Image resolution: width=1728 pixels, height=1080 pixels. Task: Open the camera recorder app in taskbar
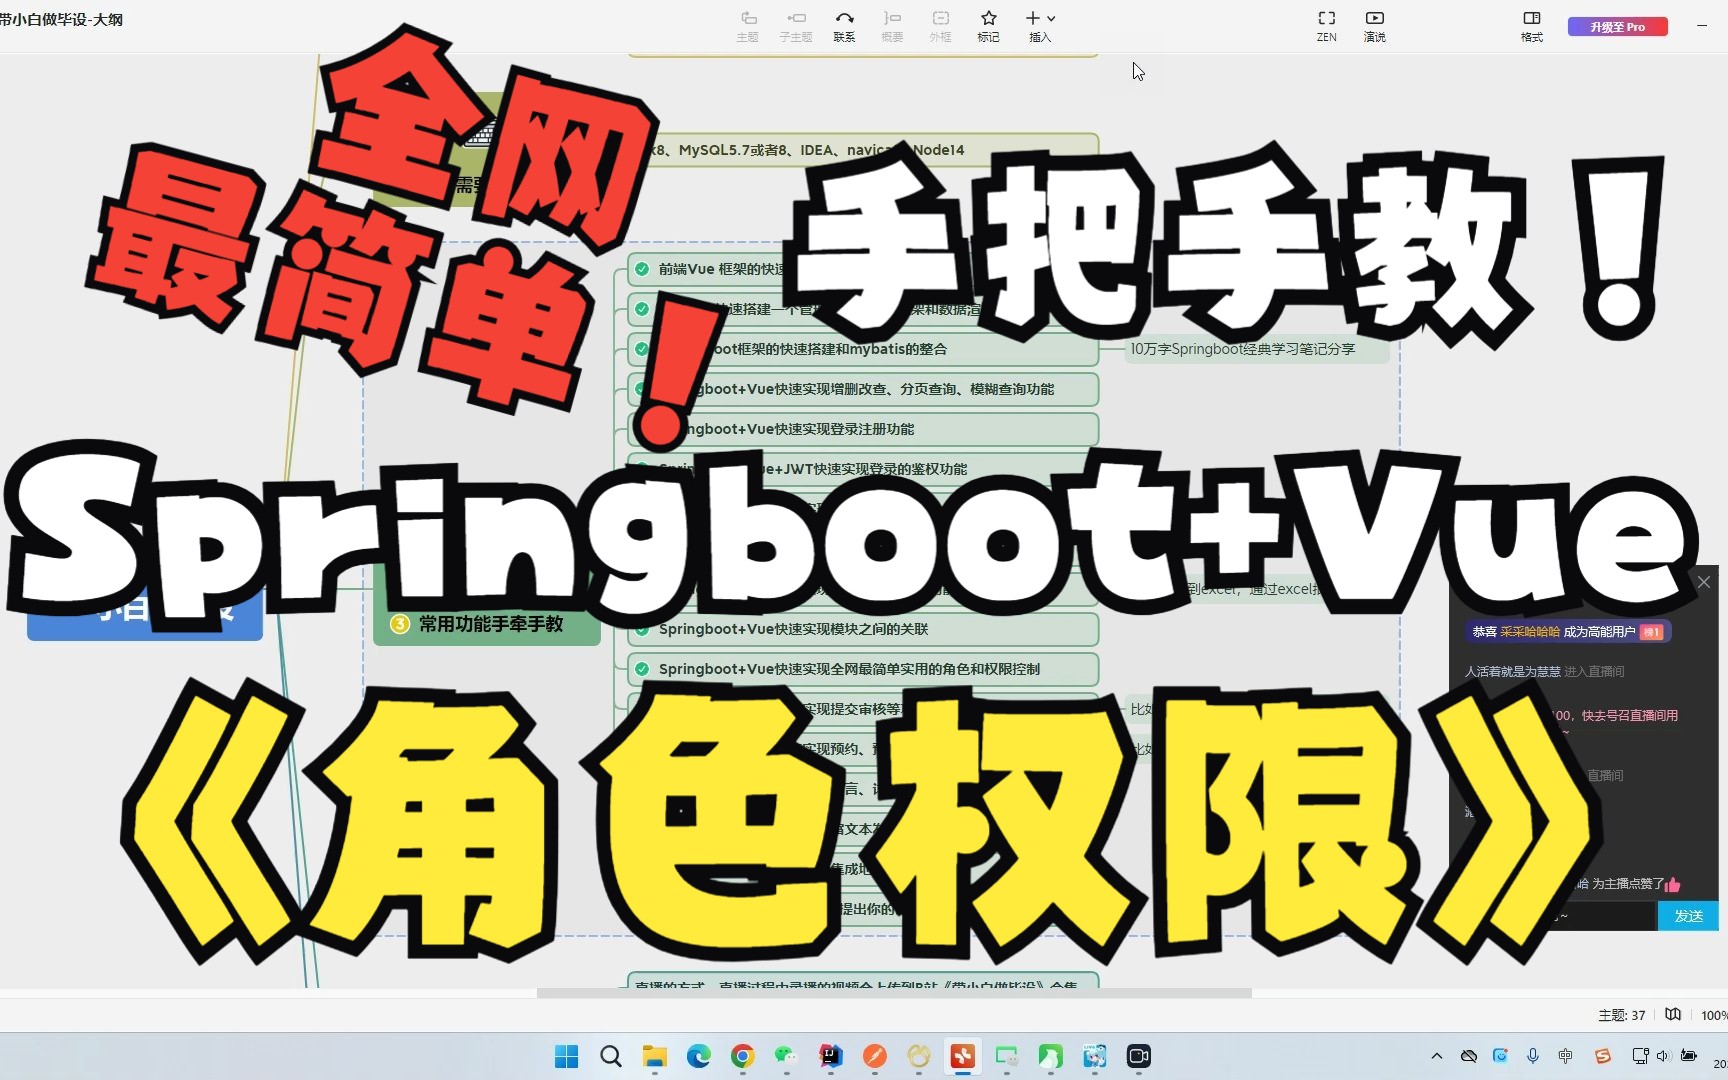tap(1138, 1056)
